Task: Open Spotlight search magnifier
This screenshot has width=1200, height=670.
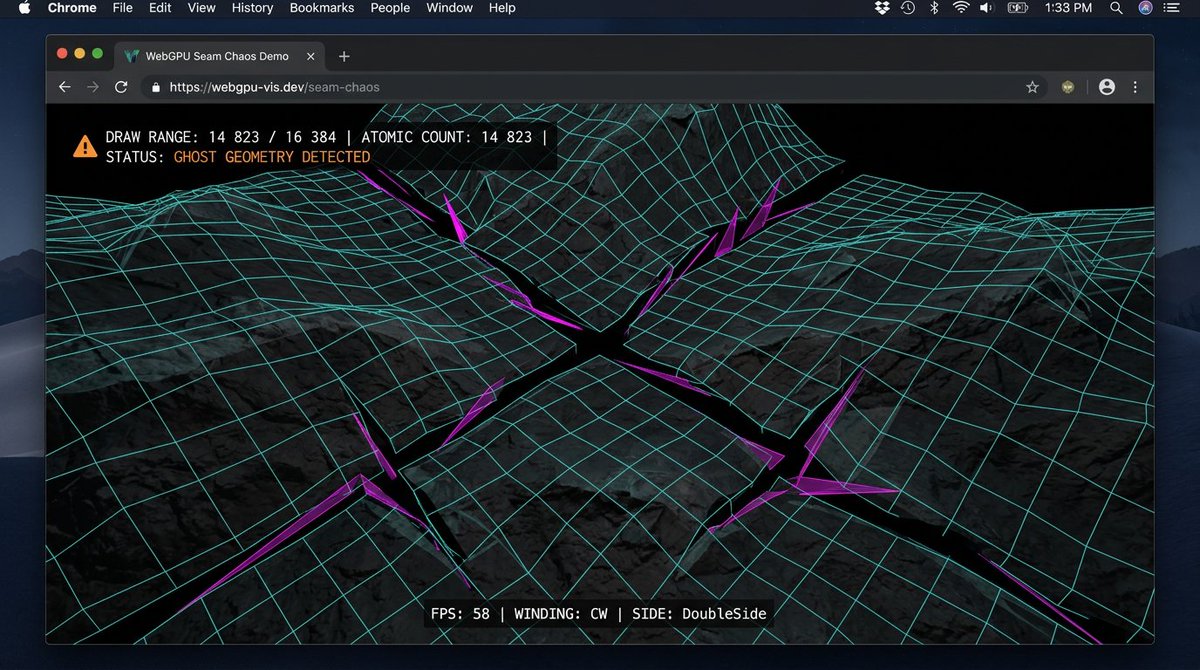Action: [x=1116, y=8]
